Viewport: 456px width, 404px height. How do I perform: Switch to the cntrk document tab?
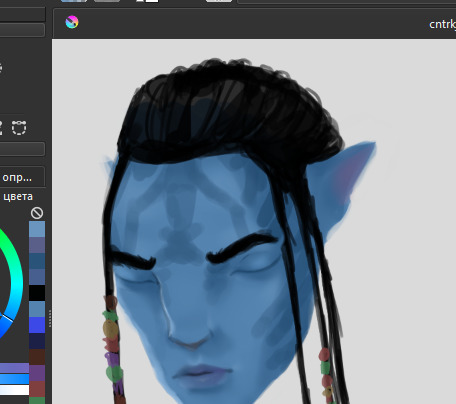442,24
